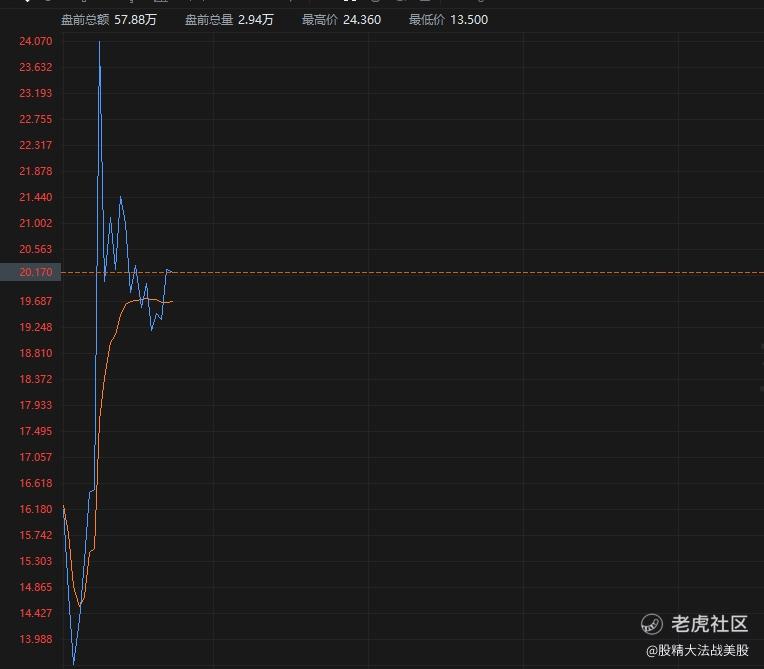This screenshot has width=764, height=669.
Task: Click the 16.618 price axis label
Action: [36, 483]
